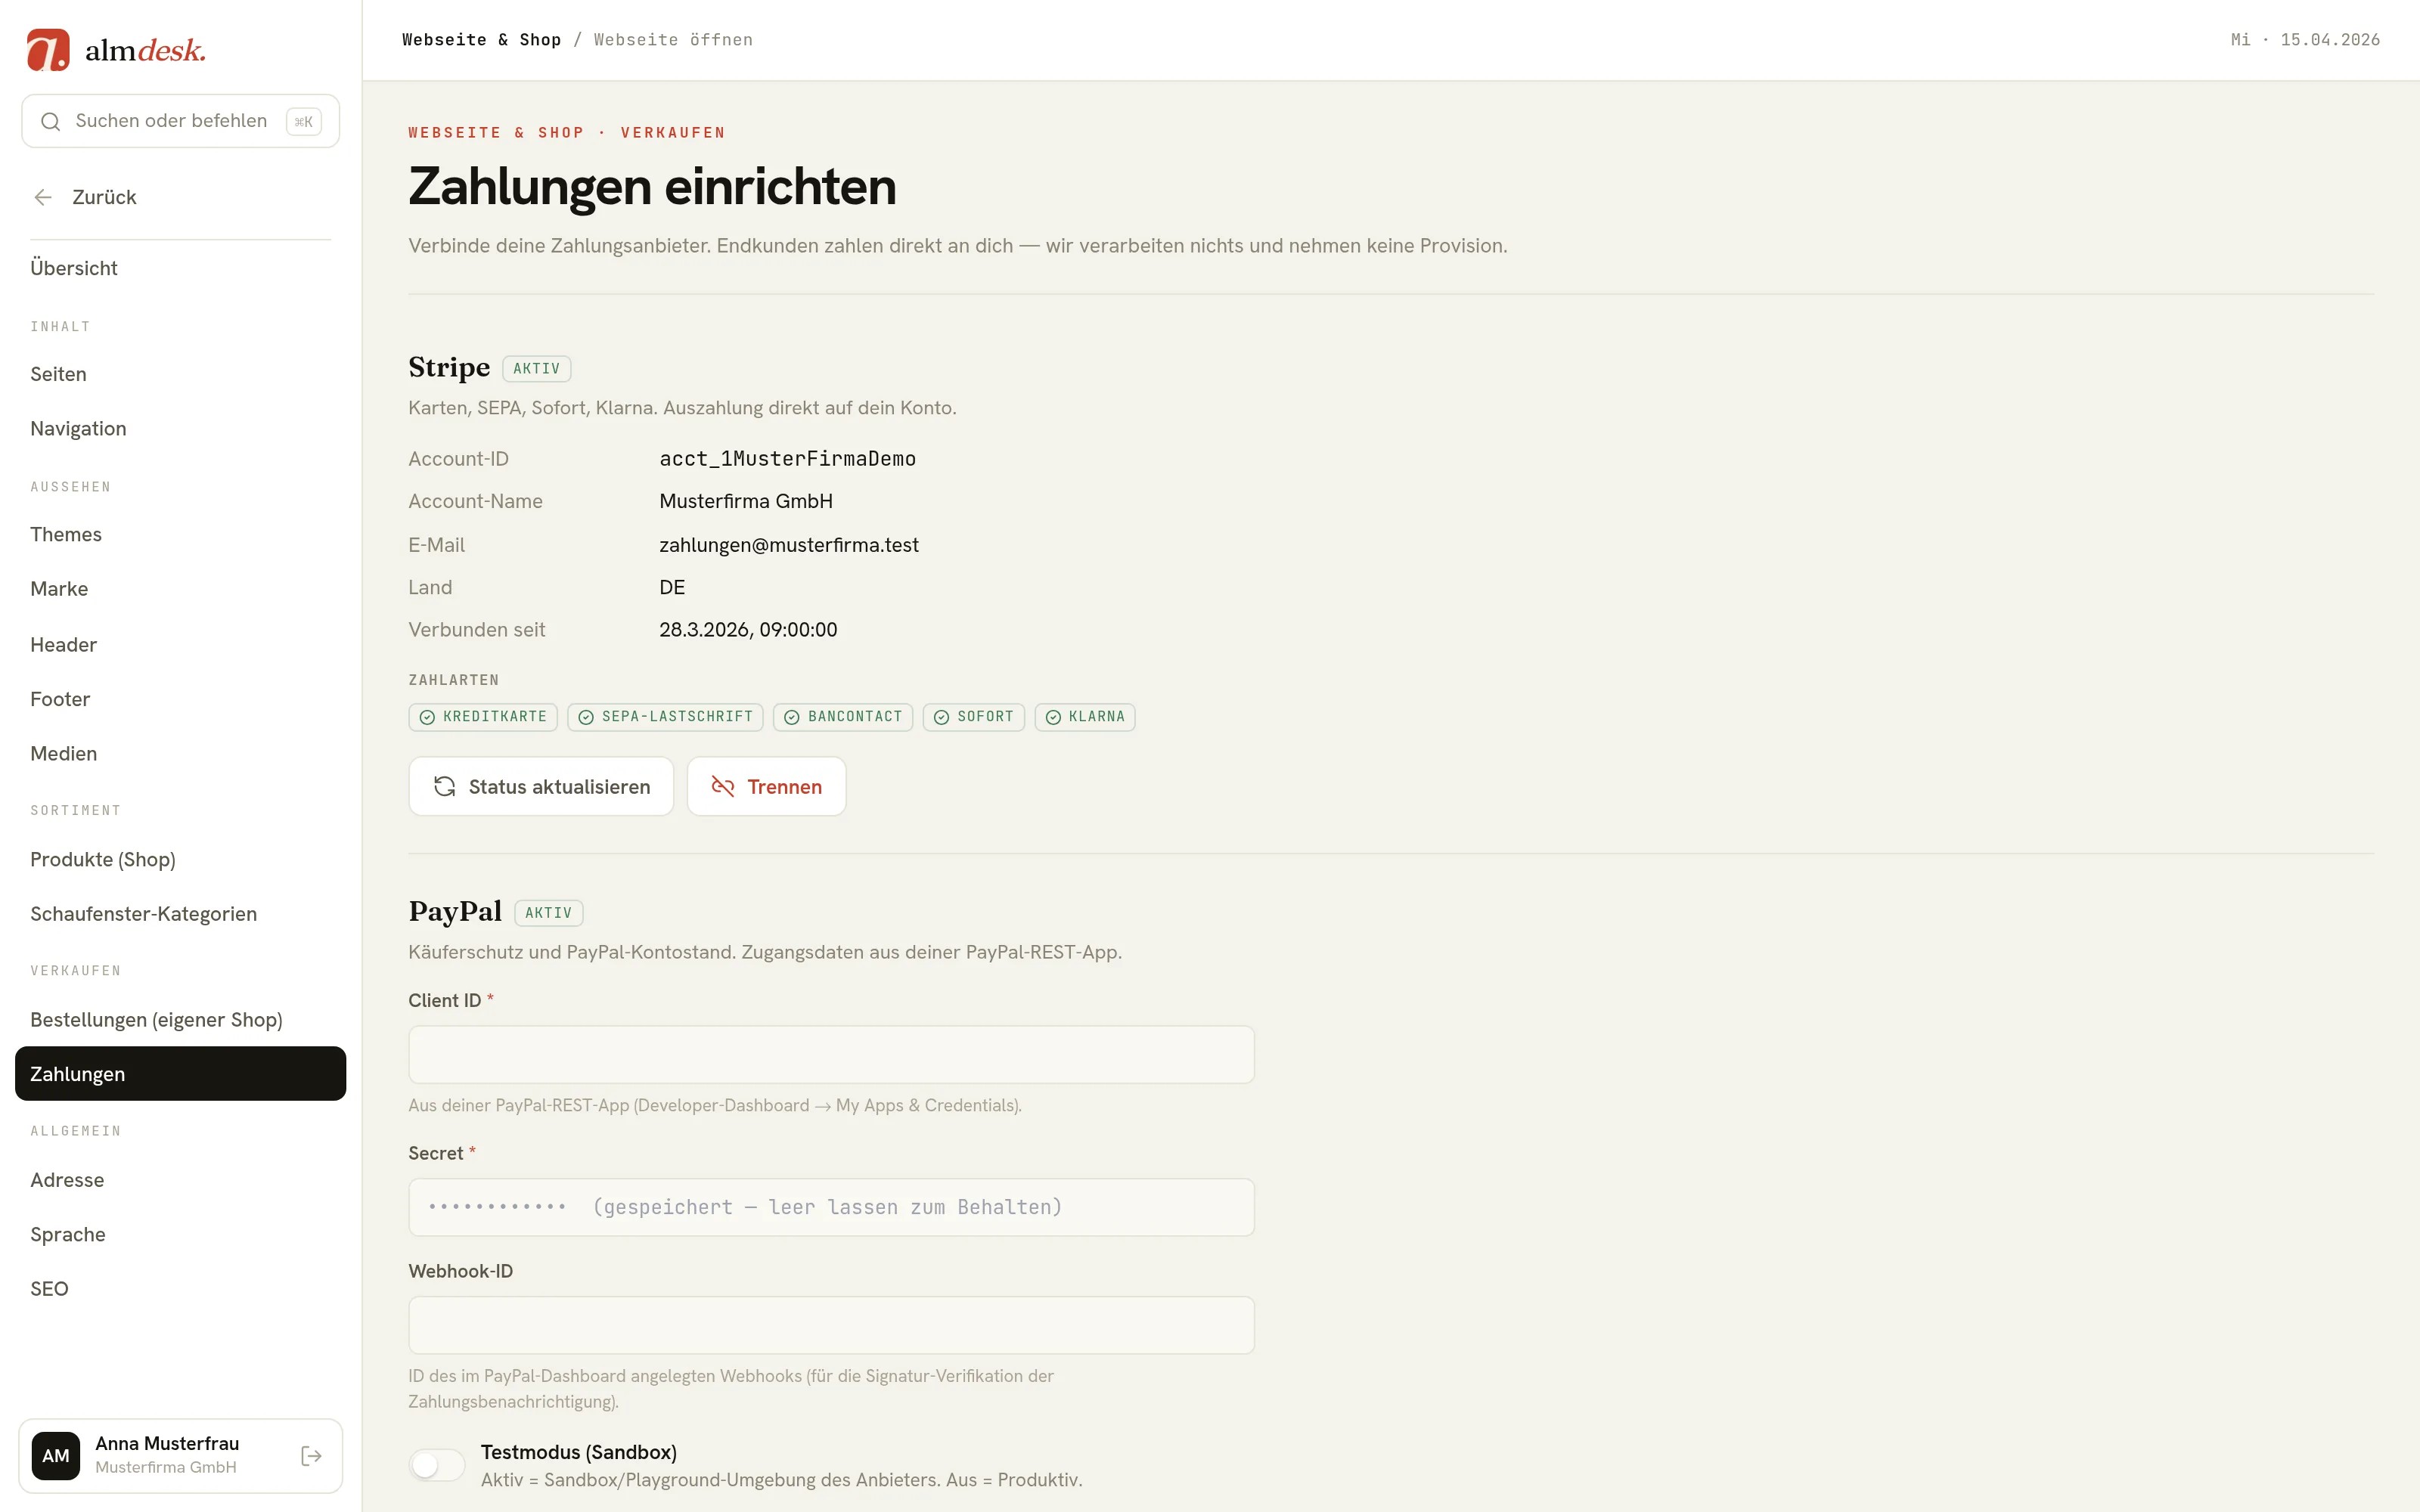2420x1512 pixels.
Task: Open Produkte (Shop)
Action: (181, 859)
